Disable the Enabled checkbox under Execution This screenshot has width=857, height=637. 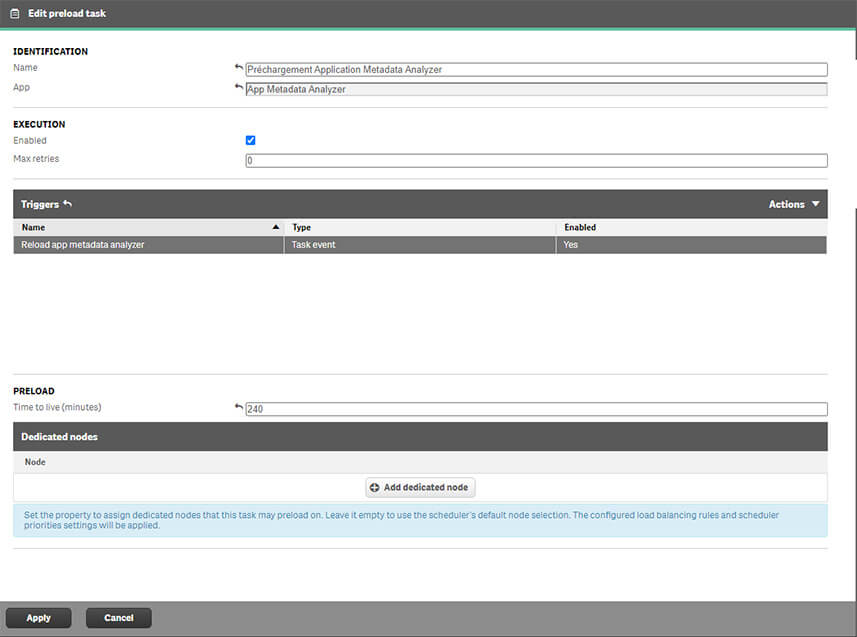[250, 140]
